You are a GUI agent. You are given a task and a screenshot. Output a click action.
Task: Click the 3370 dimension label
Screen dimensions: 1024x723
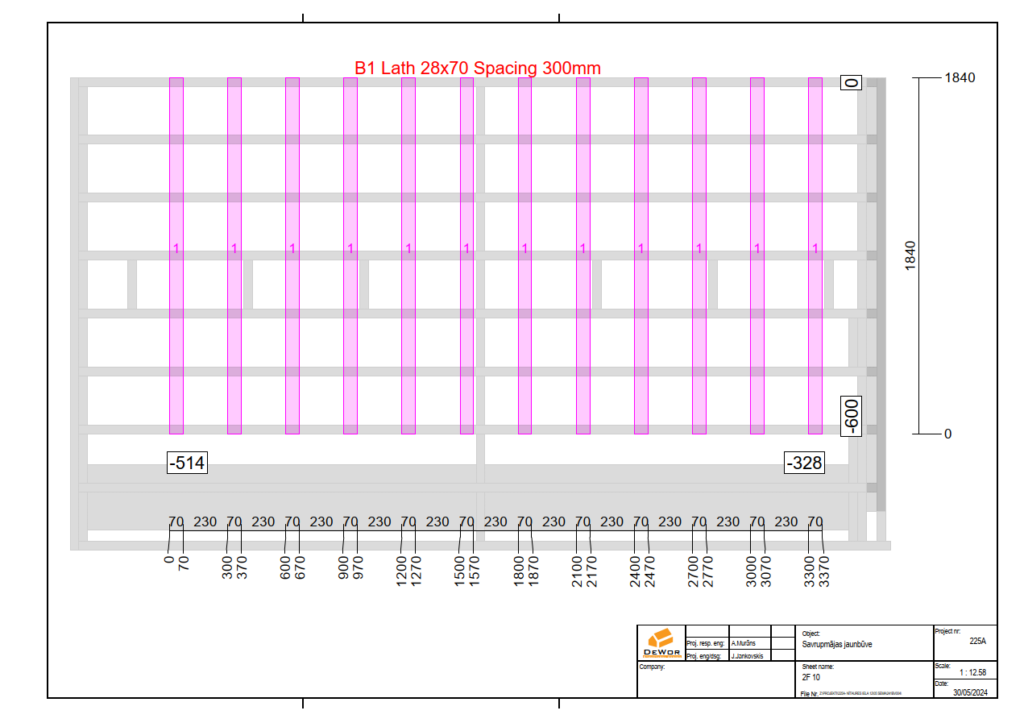825,576
